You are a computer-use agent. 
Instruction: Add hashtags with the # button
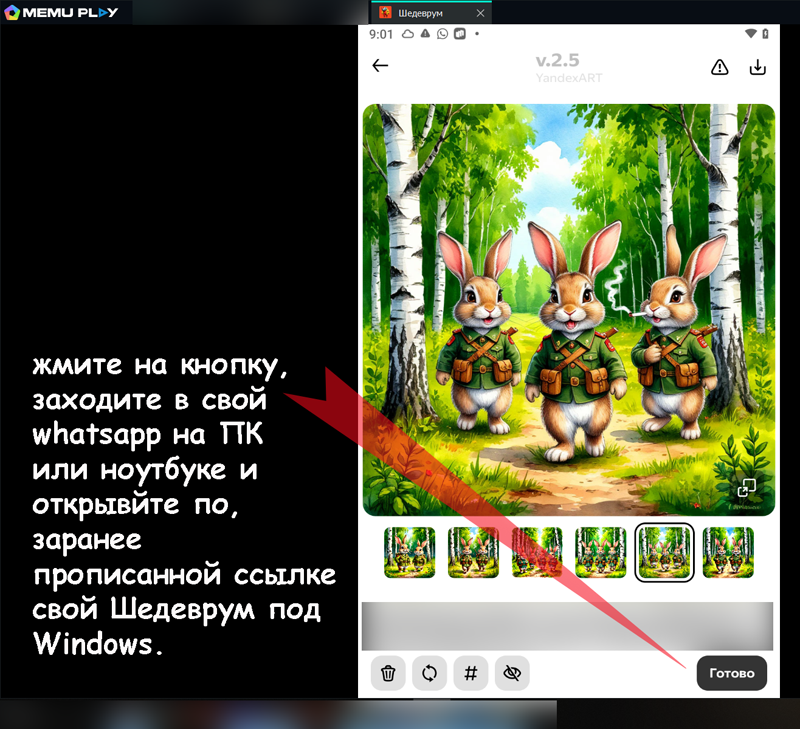(x=471, y=673)
